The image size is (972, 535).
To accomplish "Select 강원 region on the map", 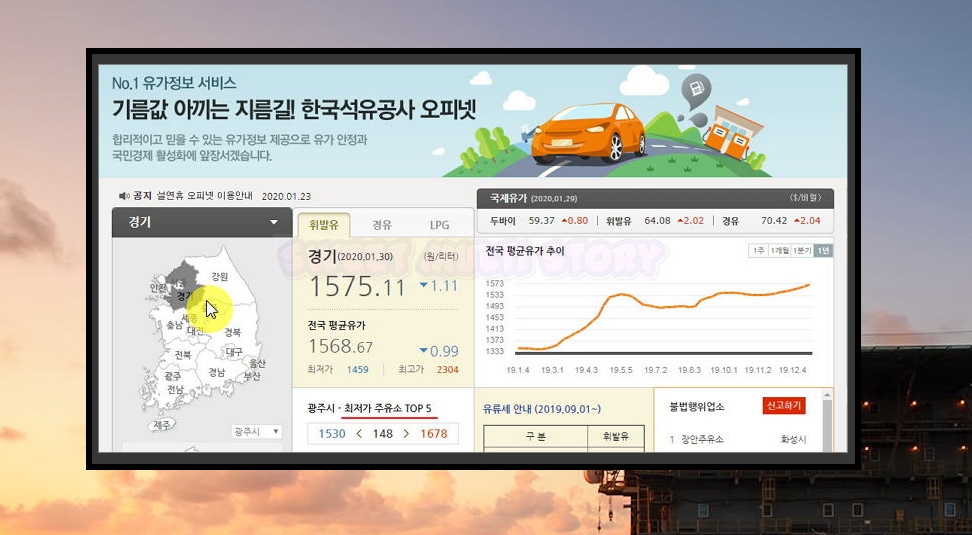I will [x=219, y=276].
